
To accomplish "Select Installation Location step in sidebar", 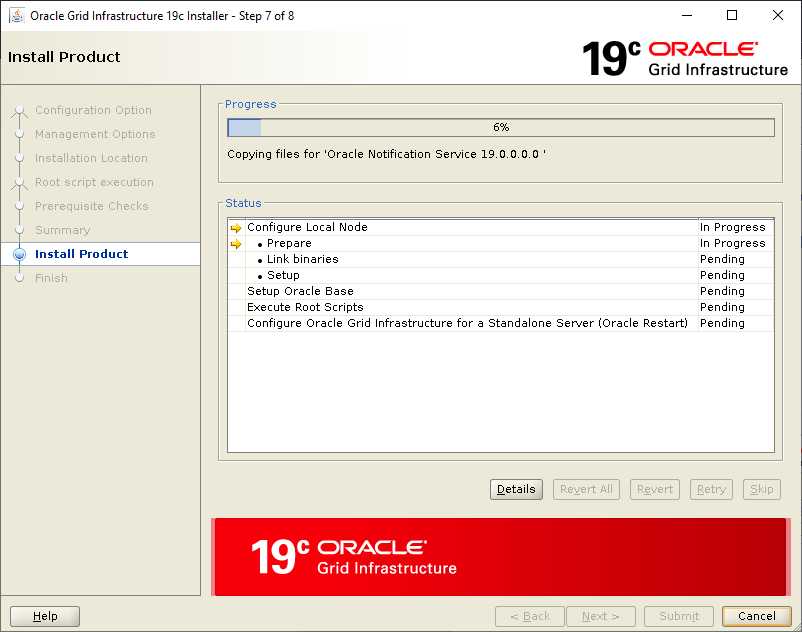I will click(x=91, y=158).
